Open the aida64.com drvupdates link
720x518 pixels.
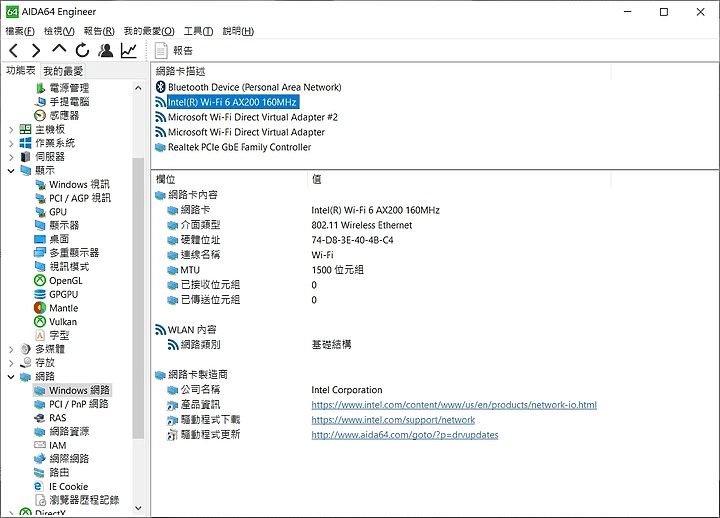pyautogui.click(x=405, y=434)
